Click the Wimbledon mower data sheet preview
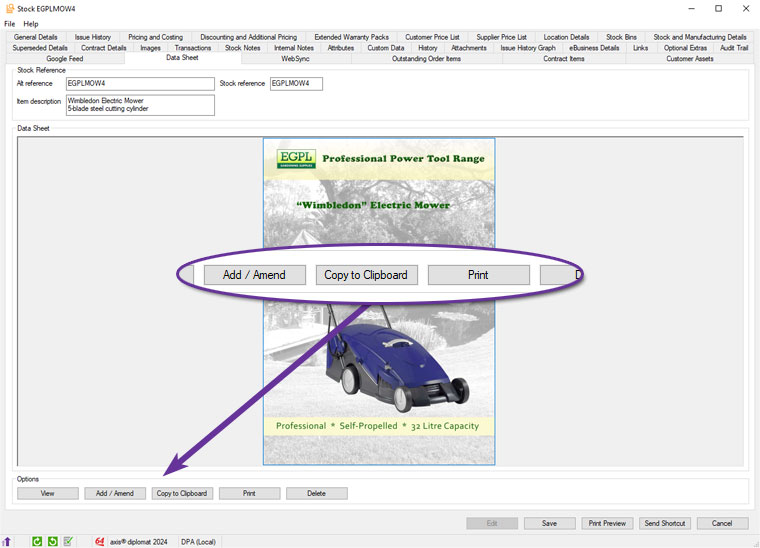 click(x=379, y=301)
